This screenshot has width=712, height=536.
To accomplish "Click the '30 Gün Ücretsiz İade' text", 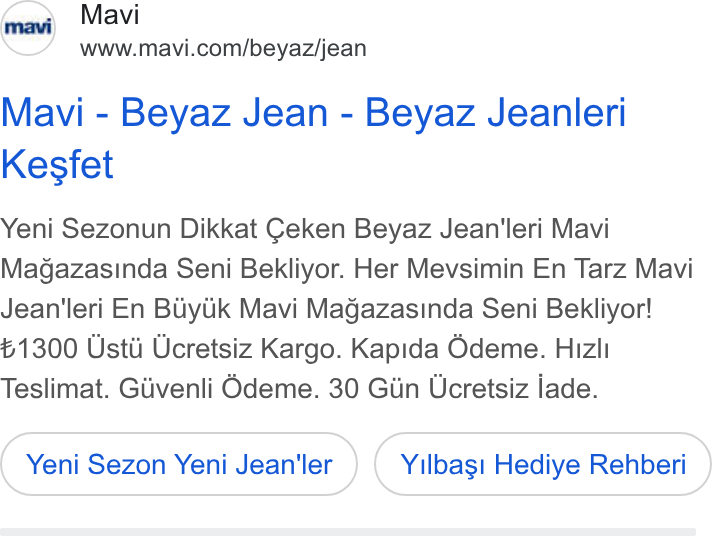I will point(463,389).
